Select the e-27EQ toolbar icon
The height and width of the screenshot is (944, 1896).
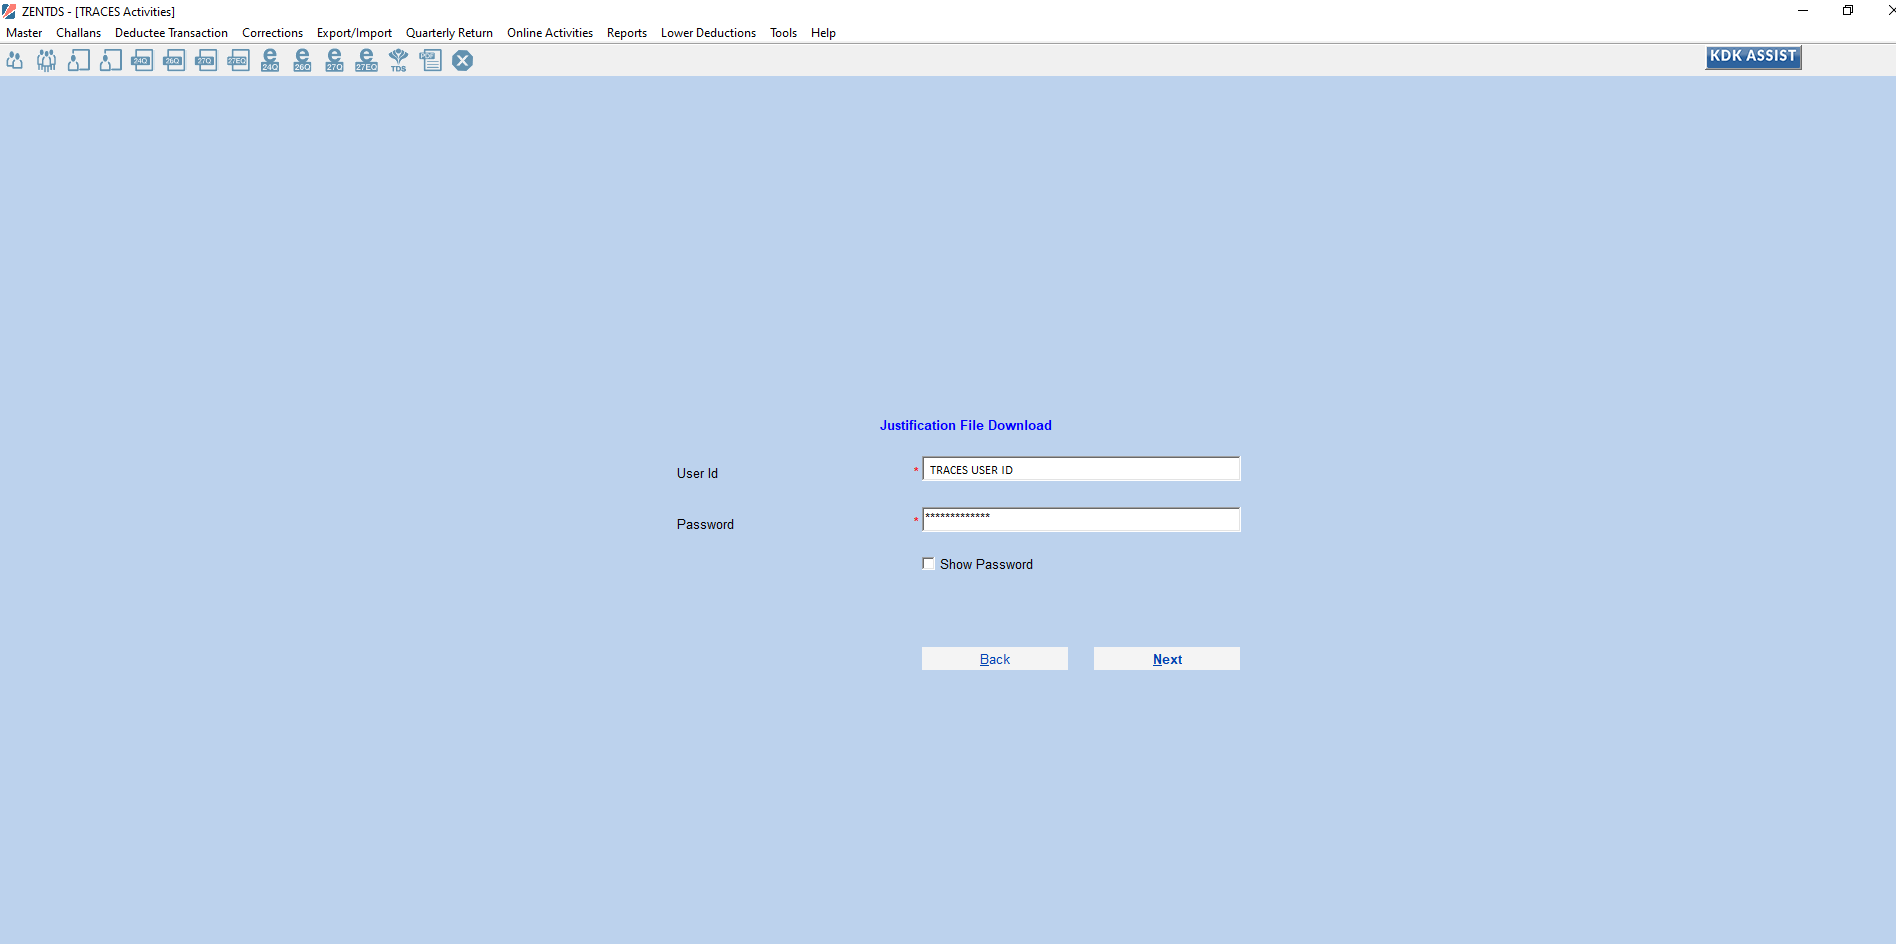[x=366, y=60]
